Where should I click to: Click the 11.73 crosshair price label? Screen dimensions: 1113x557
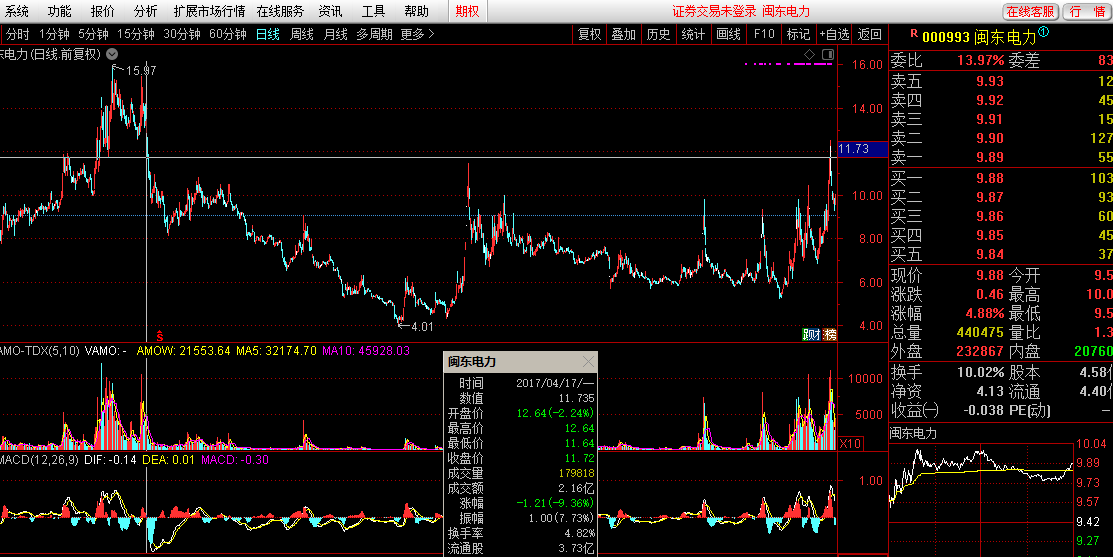862,149
